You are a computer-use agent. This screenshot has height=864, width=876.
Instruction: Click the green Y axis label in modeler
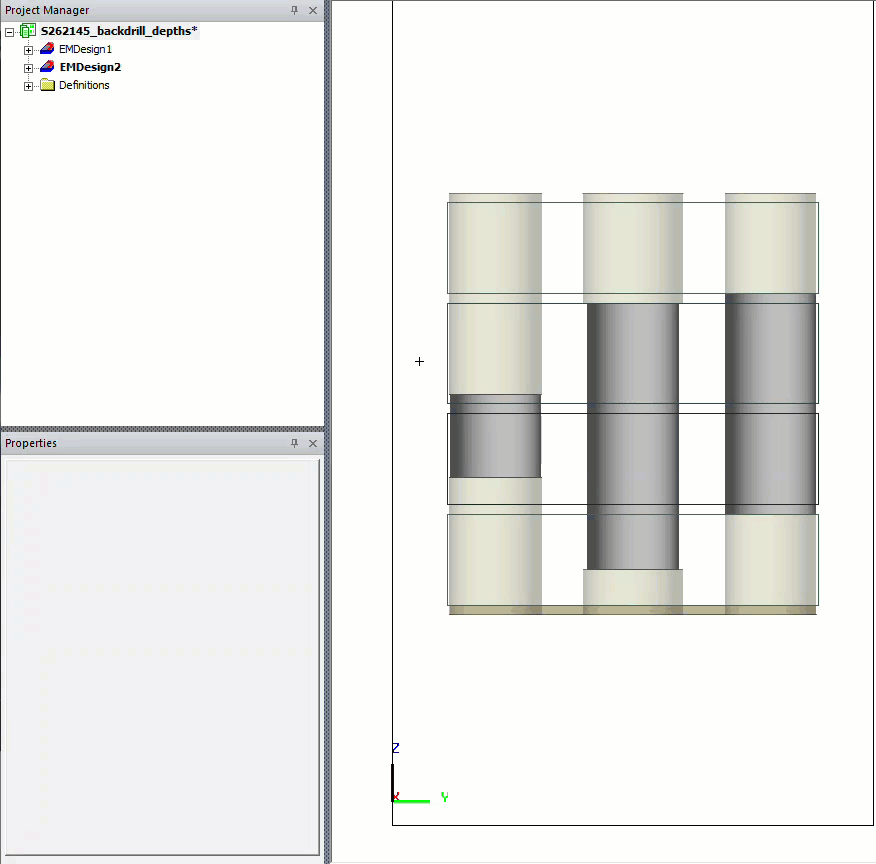[443, 797]
